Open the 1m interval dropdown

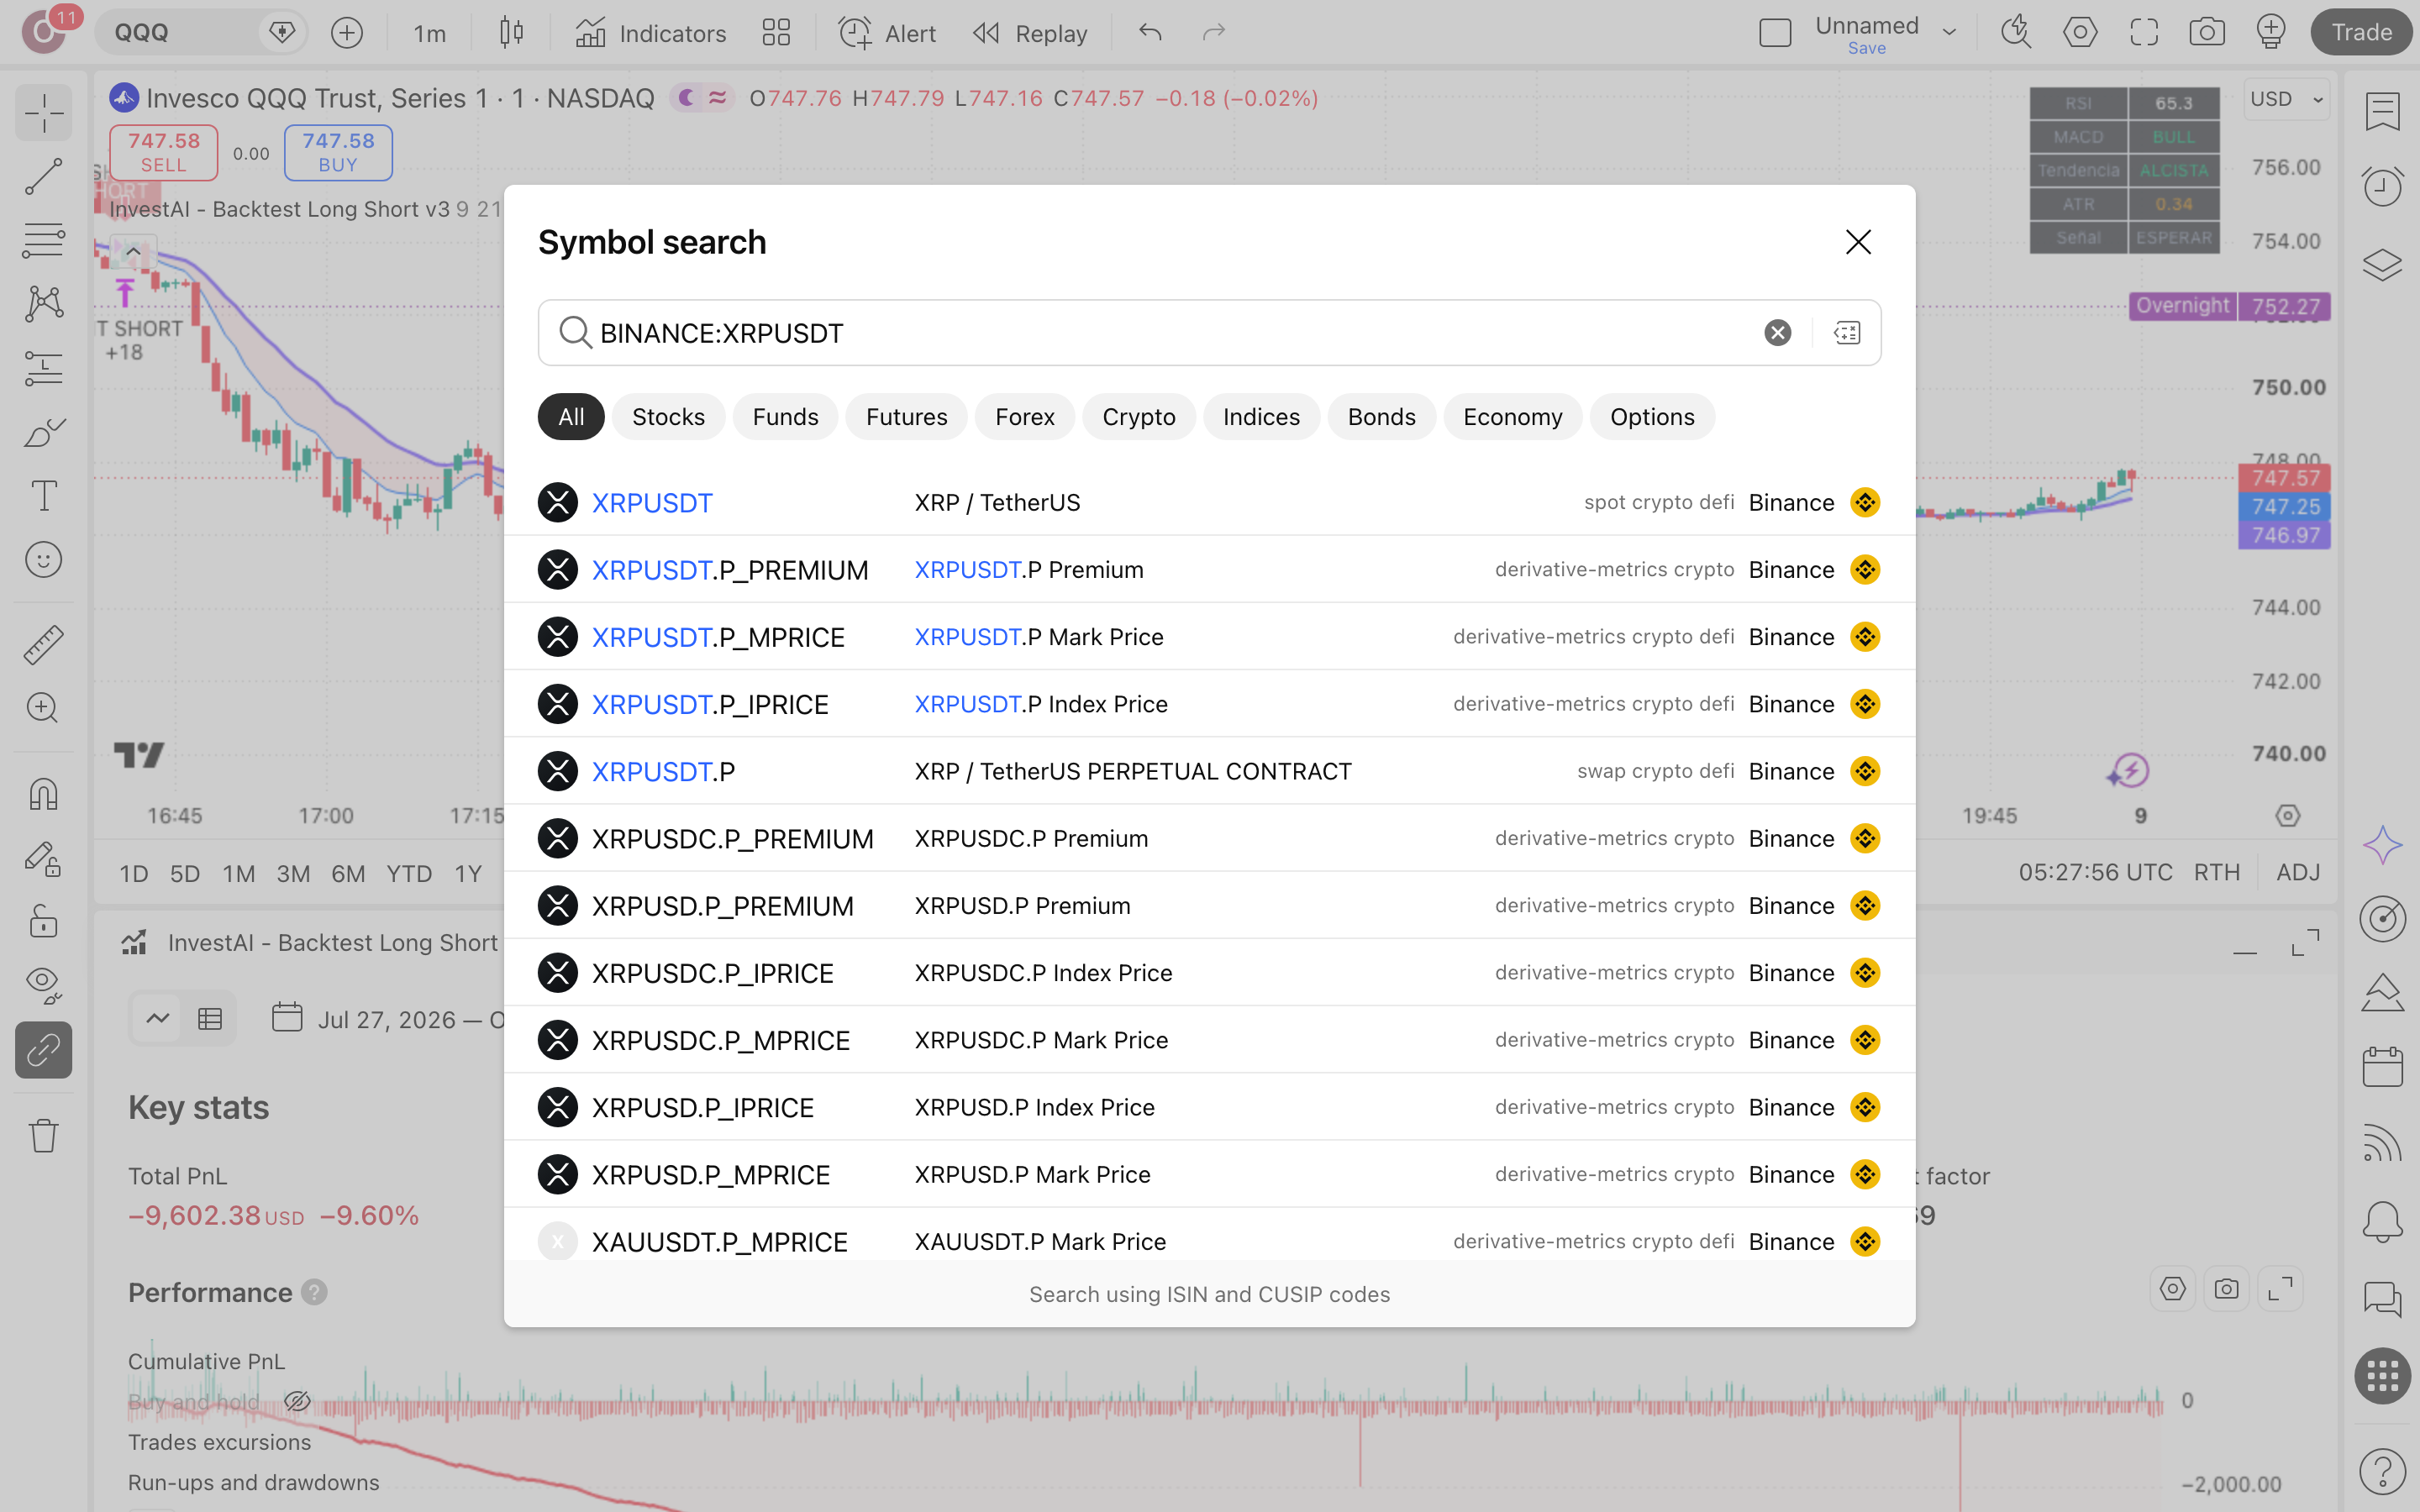429,33
